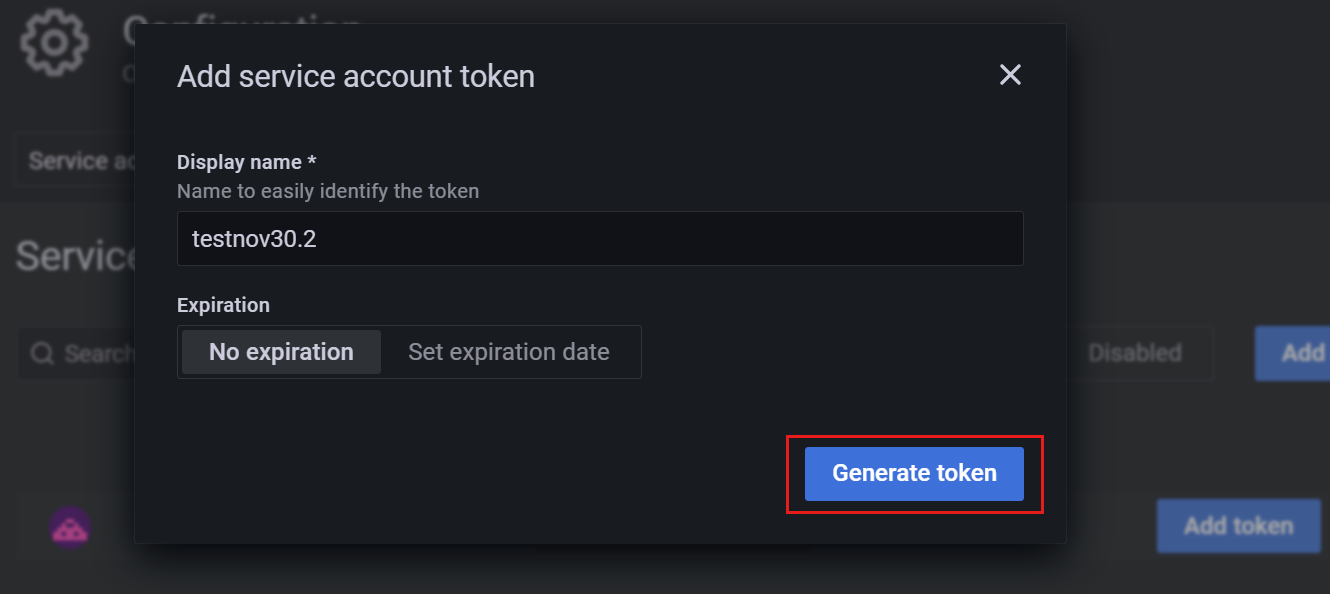1330x594 pixels.
Task: Click the blurred Add token button
Action: click(1238, 526)
